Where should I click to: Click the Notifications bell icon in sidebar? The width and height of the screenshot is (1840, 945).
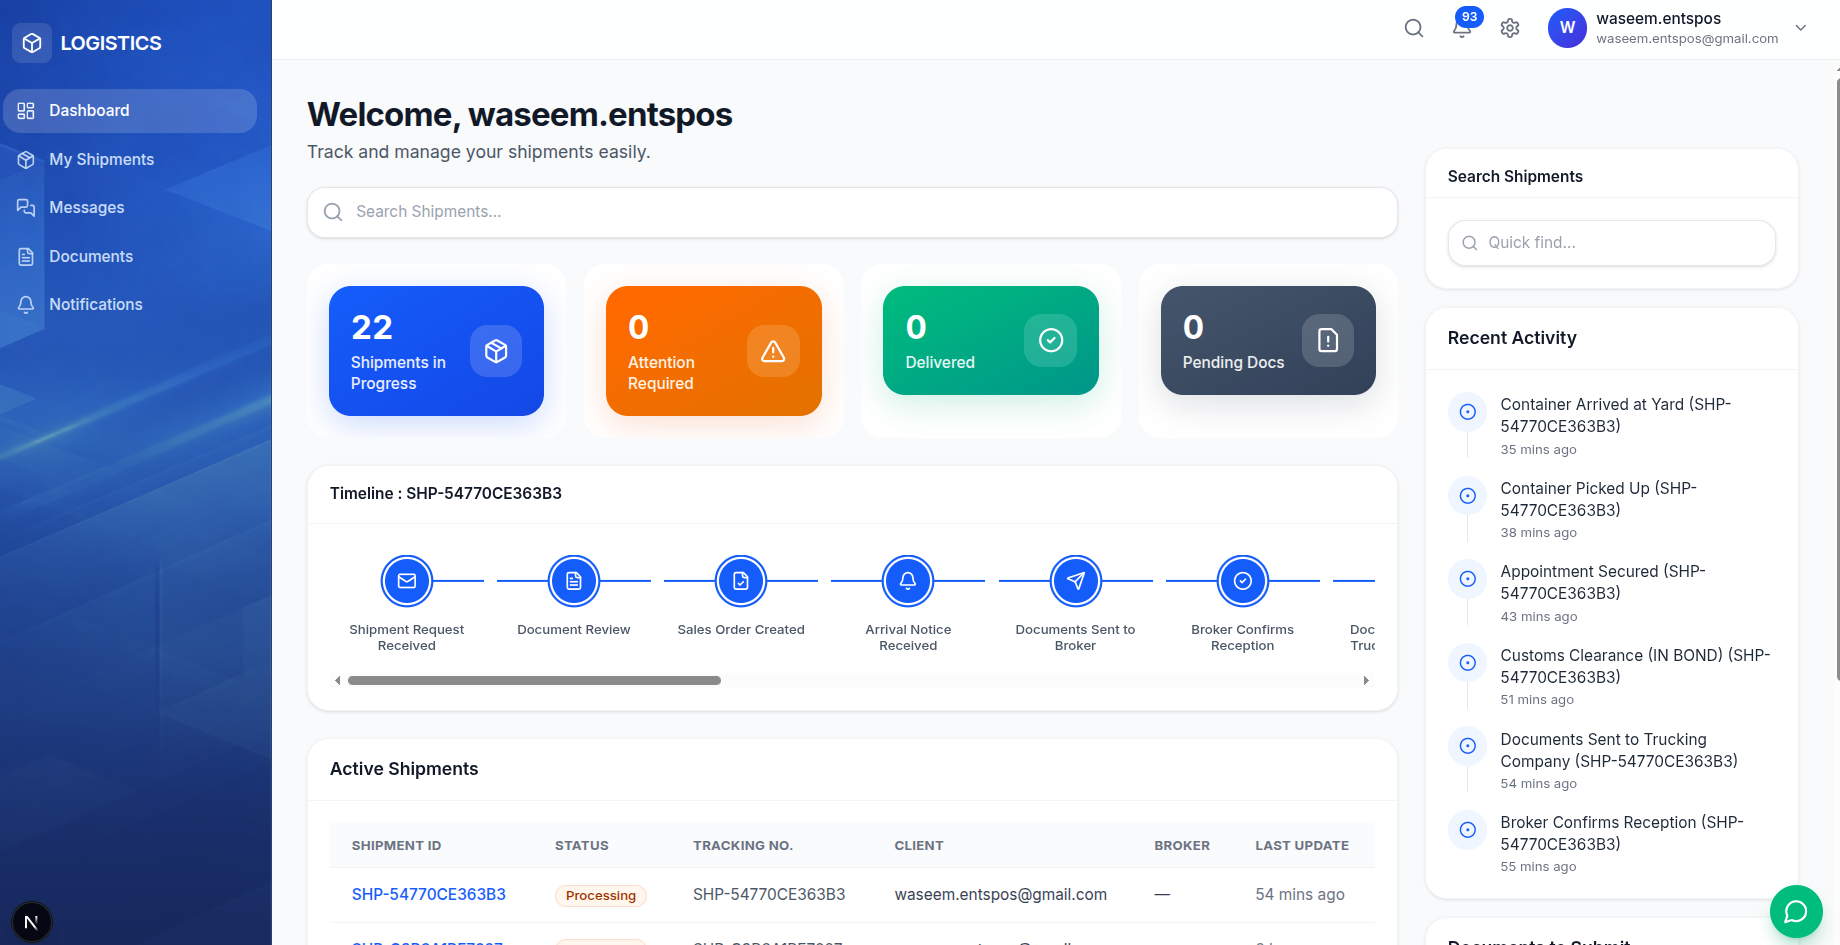[x=26, y=305]
